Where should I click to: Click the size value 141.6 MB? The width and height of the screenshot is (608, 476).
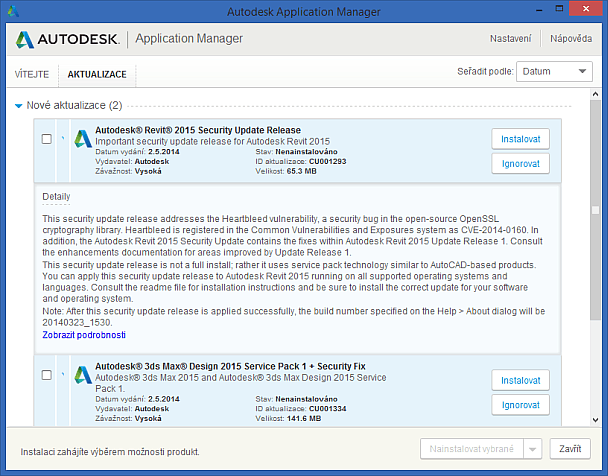(304, 418)
